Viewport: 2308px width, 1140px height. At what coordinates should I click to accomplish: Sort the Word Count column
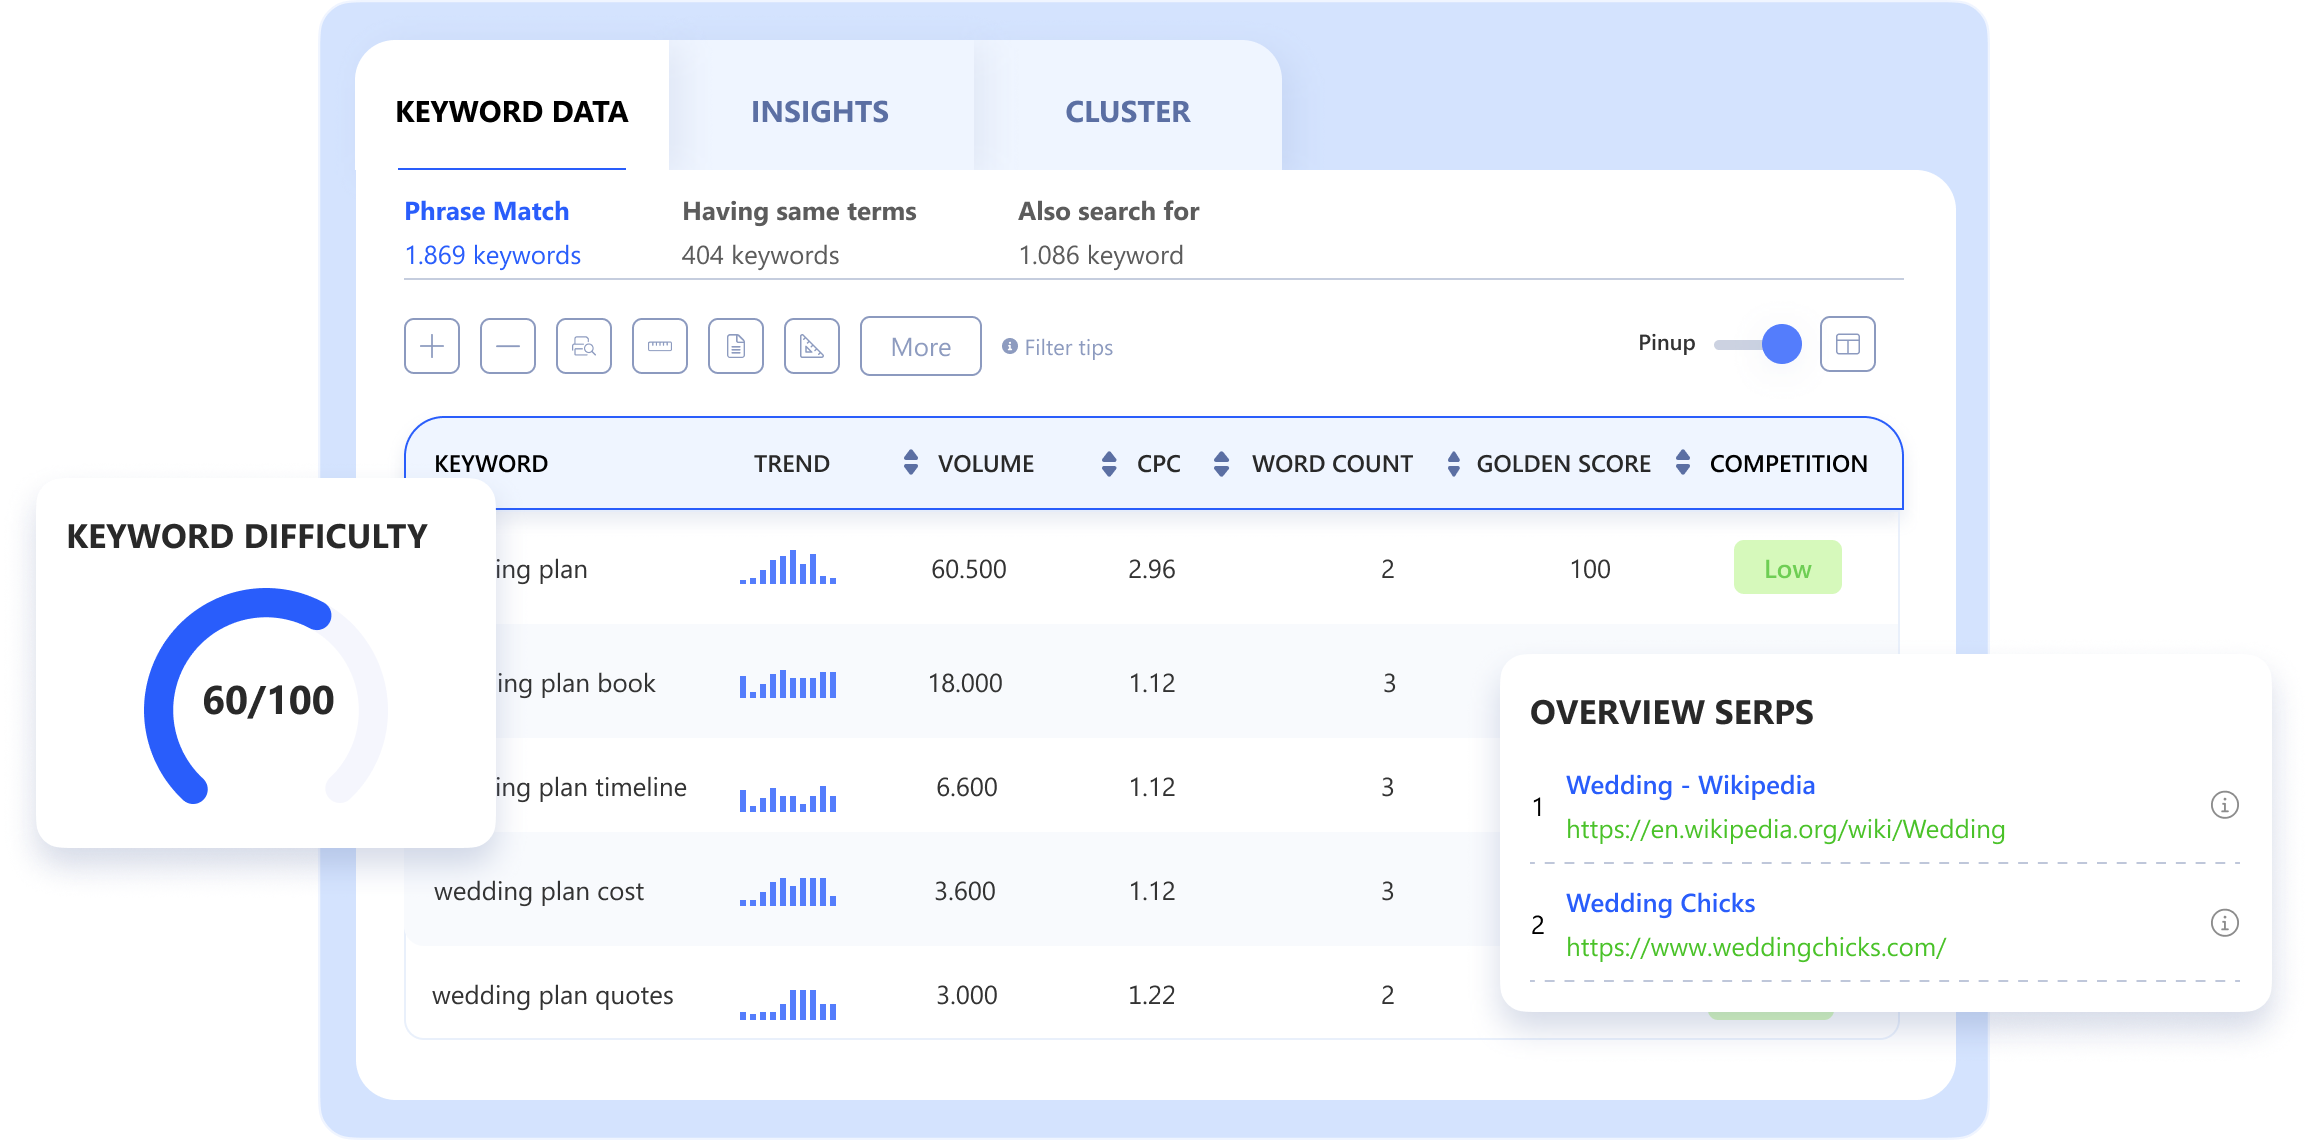coord(1220,463)
